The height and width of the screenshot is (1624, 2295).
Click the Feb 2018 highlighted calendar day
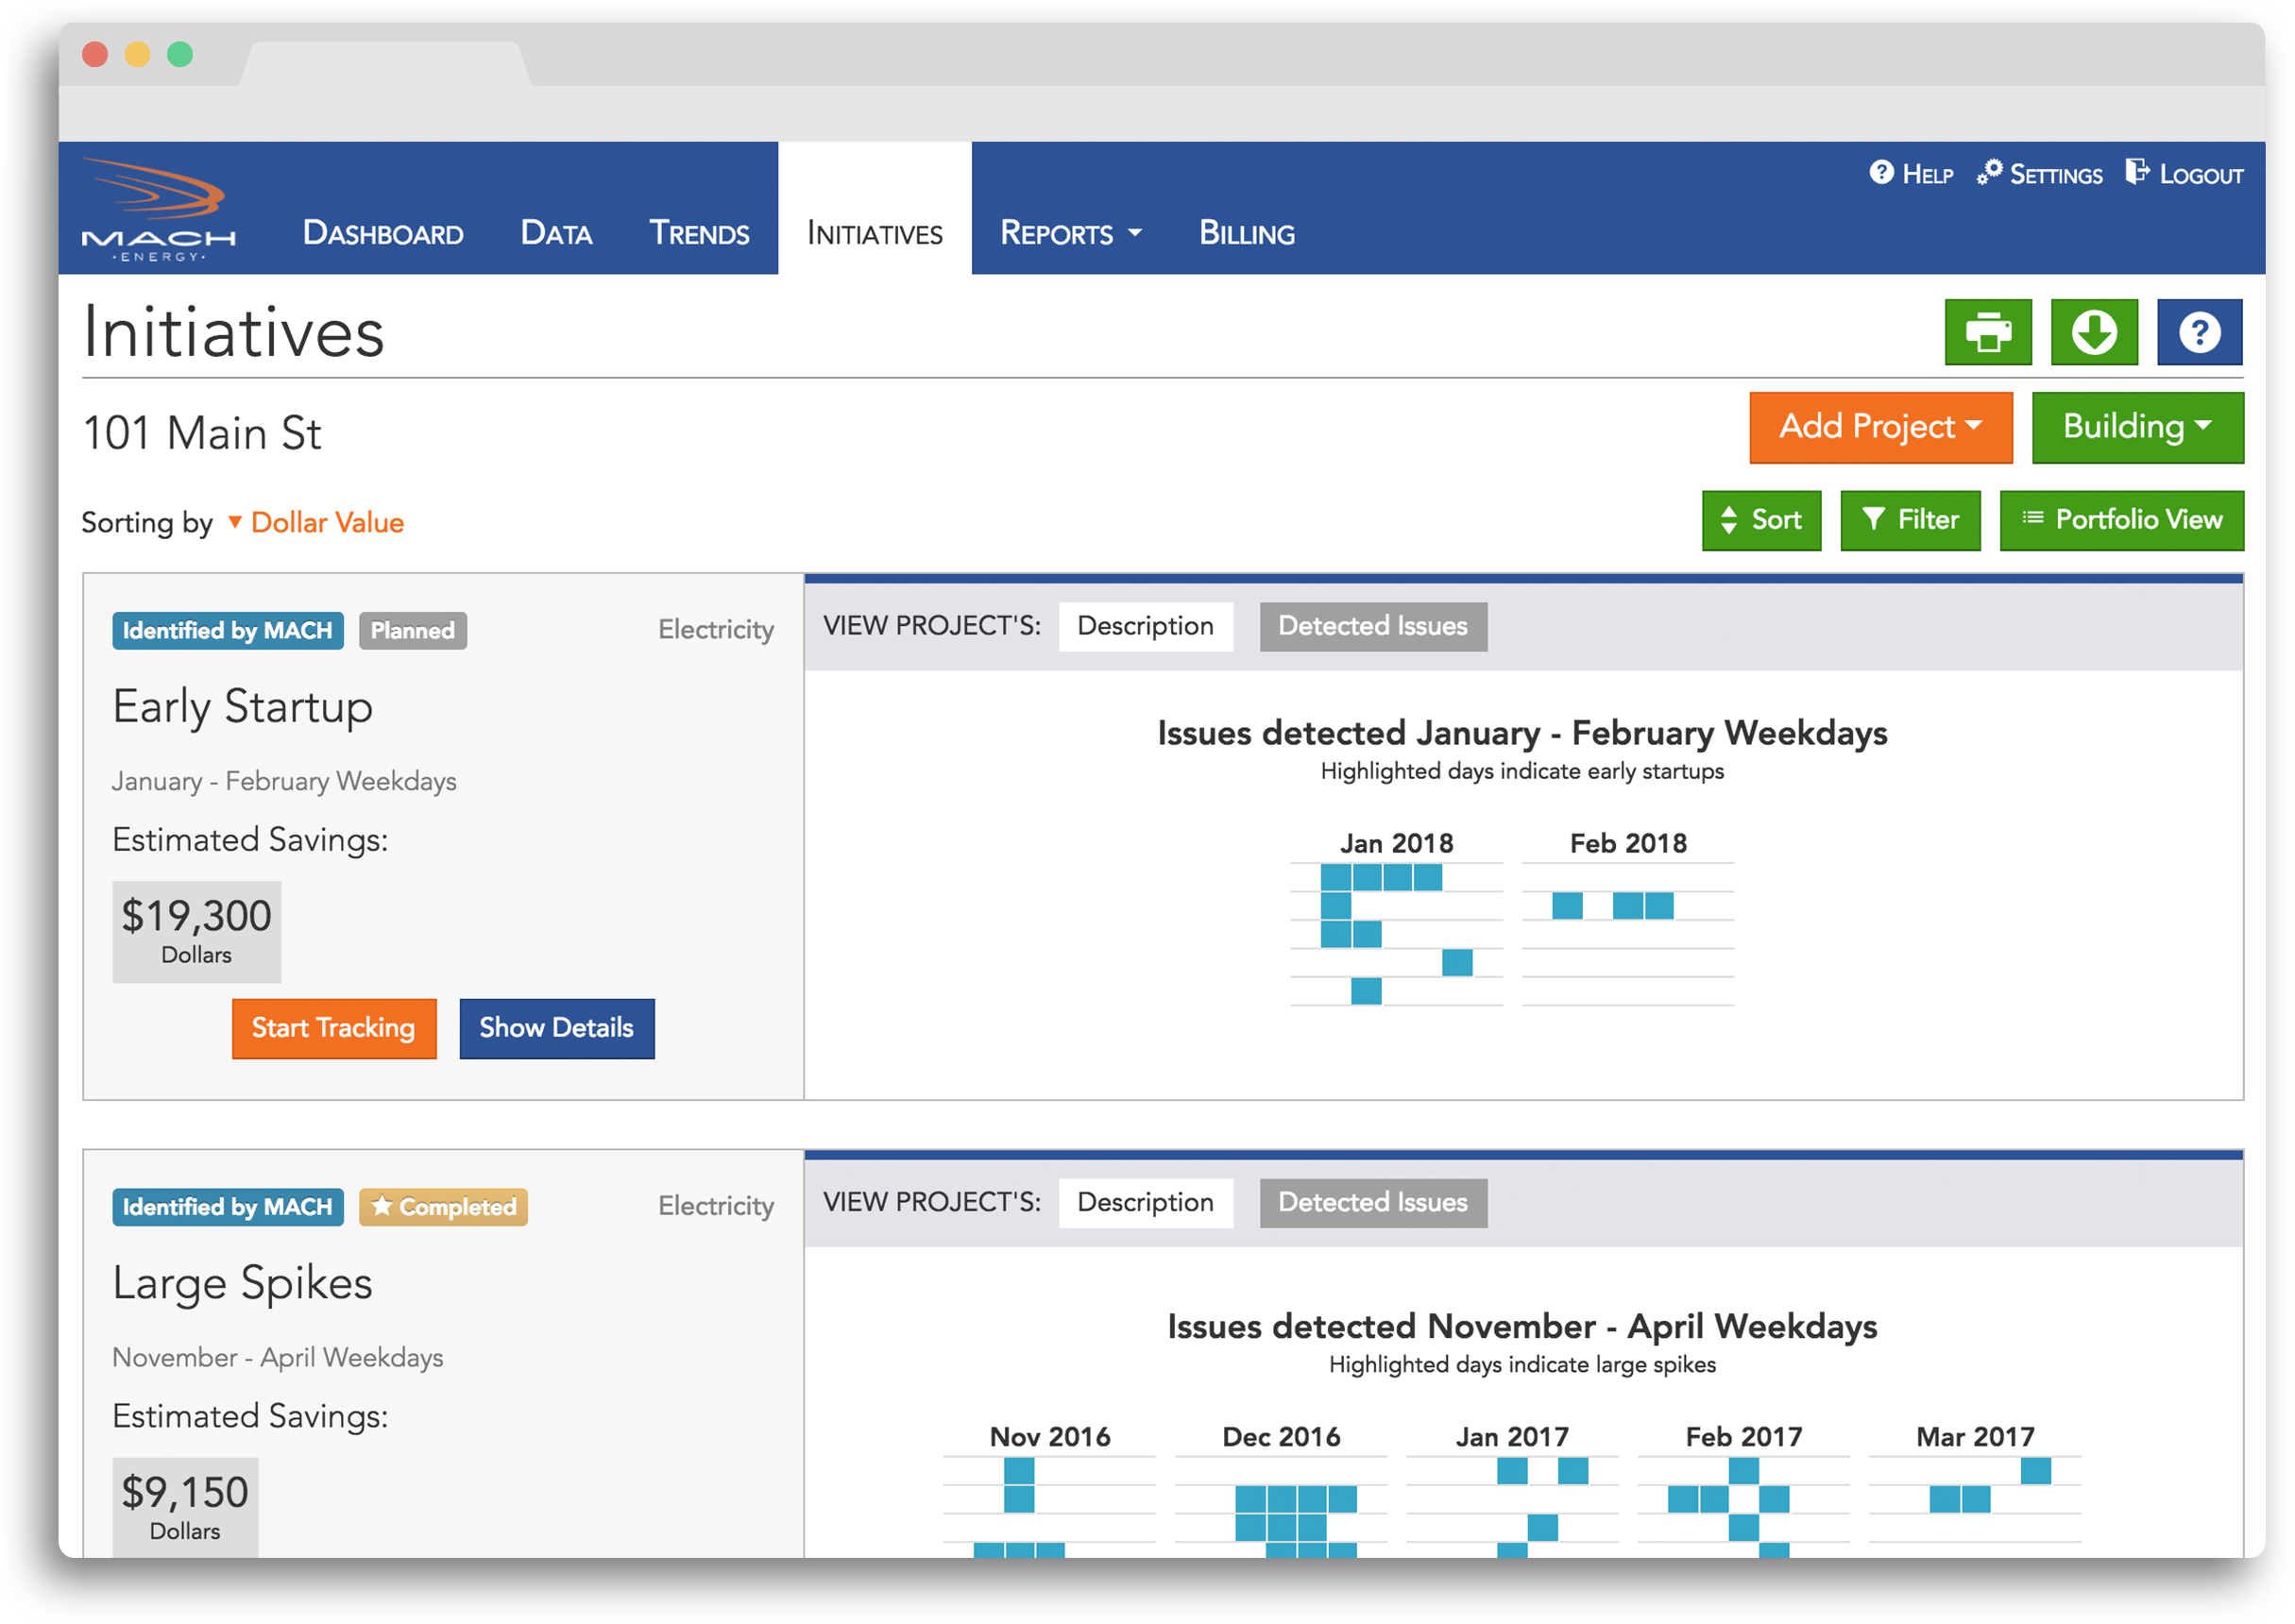(x=1566, y=906)
